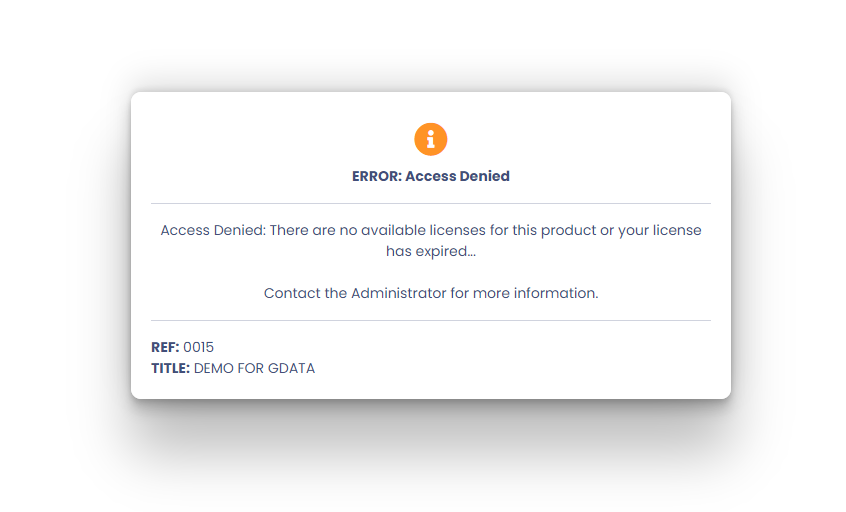The height and width of the screenshot is (512, 846).
Task: Select the "ERROR: Access Denied" heading
Action: coord(431,176)
